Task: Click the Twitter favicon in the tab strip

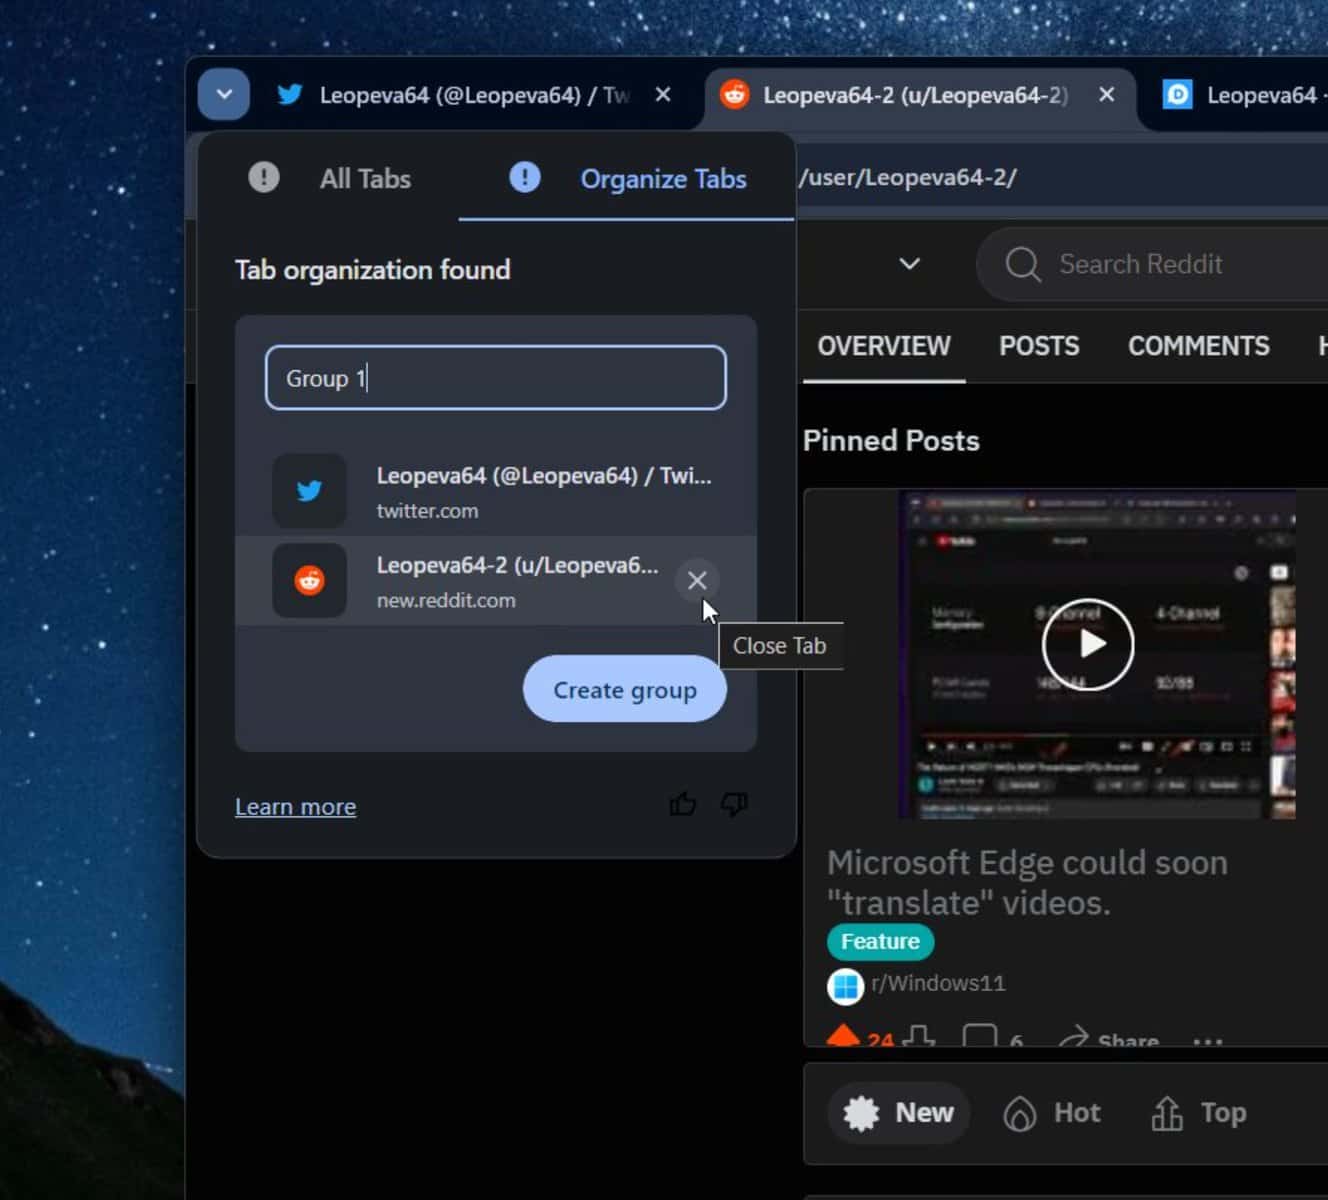Action: pos(290,95)
